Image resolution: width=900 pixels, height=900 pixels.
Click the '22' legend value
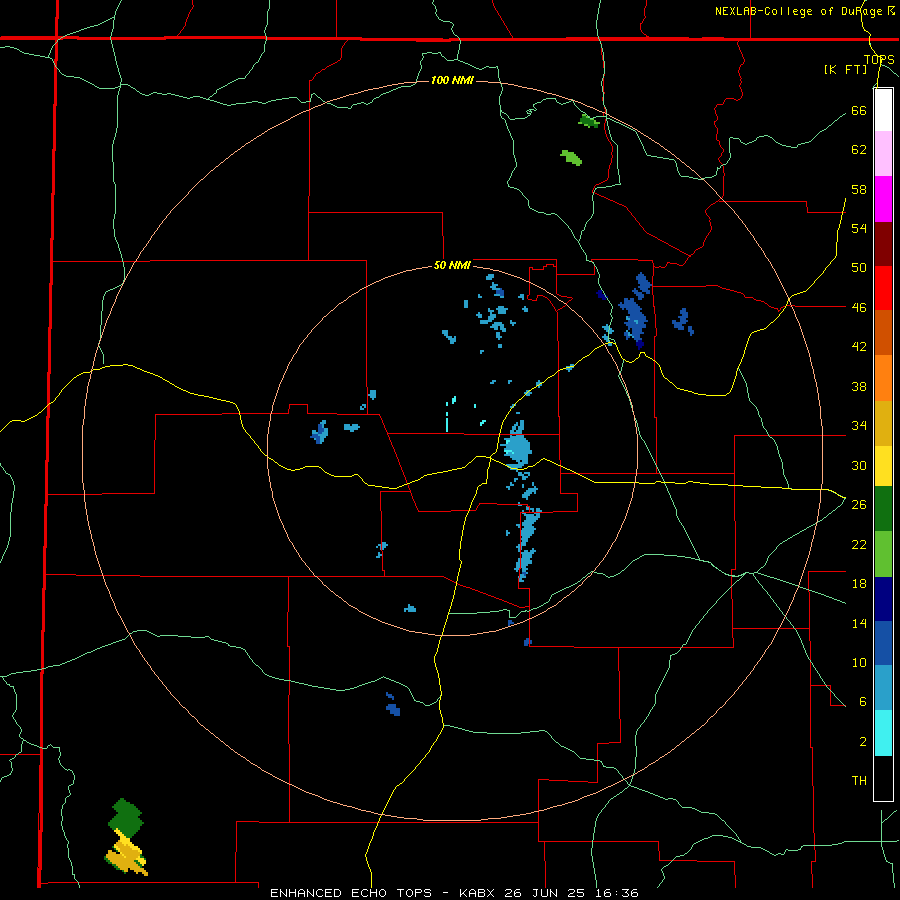859,544
